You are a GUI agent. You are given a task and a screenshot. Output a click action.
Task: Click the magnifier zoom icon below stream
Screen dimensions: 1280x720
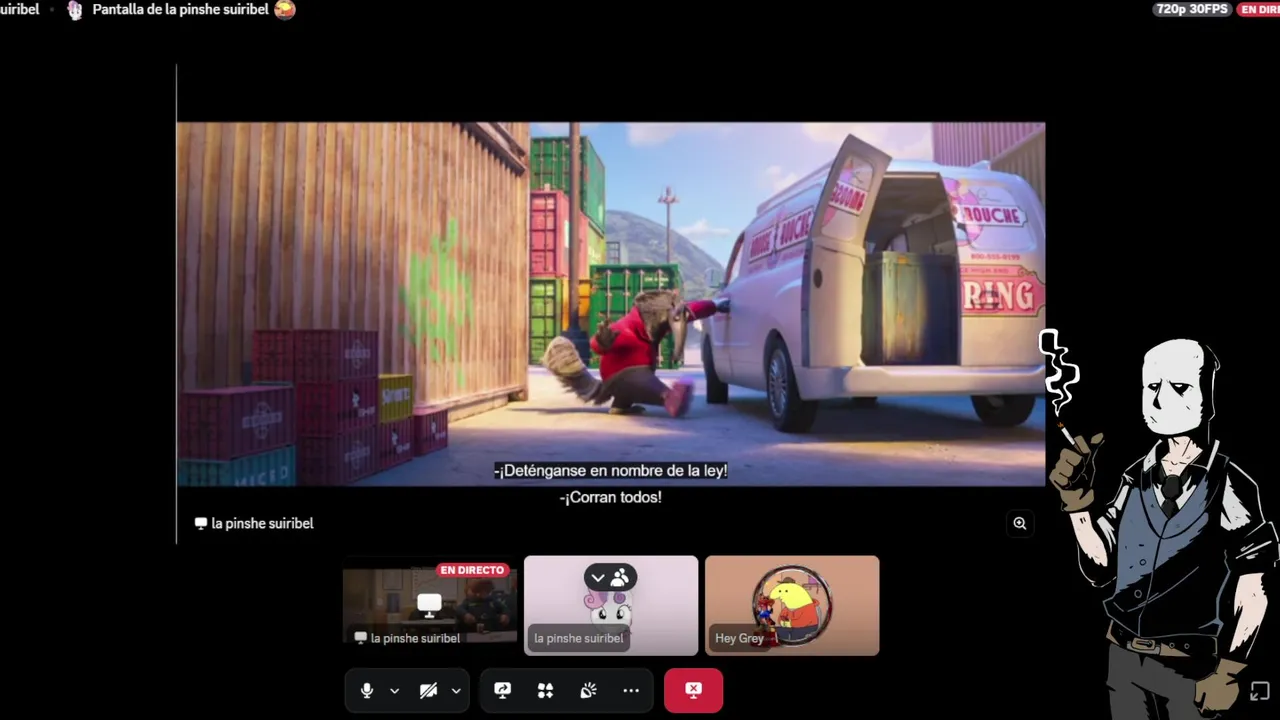[x=1019, y=523]
